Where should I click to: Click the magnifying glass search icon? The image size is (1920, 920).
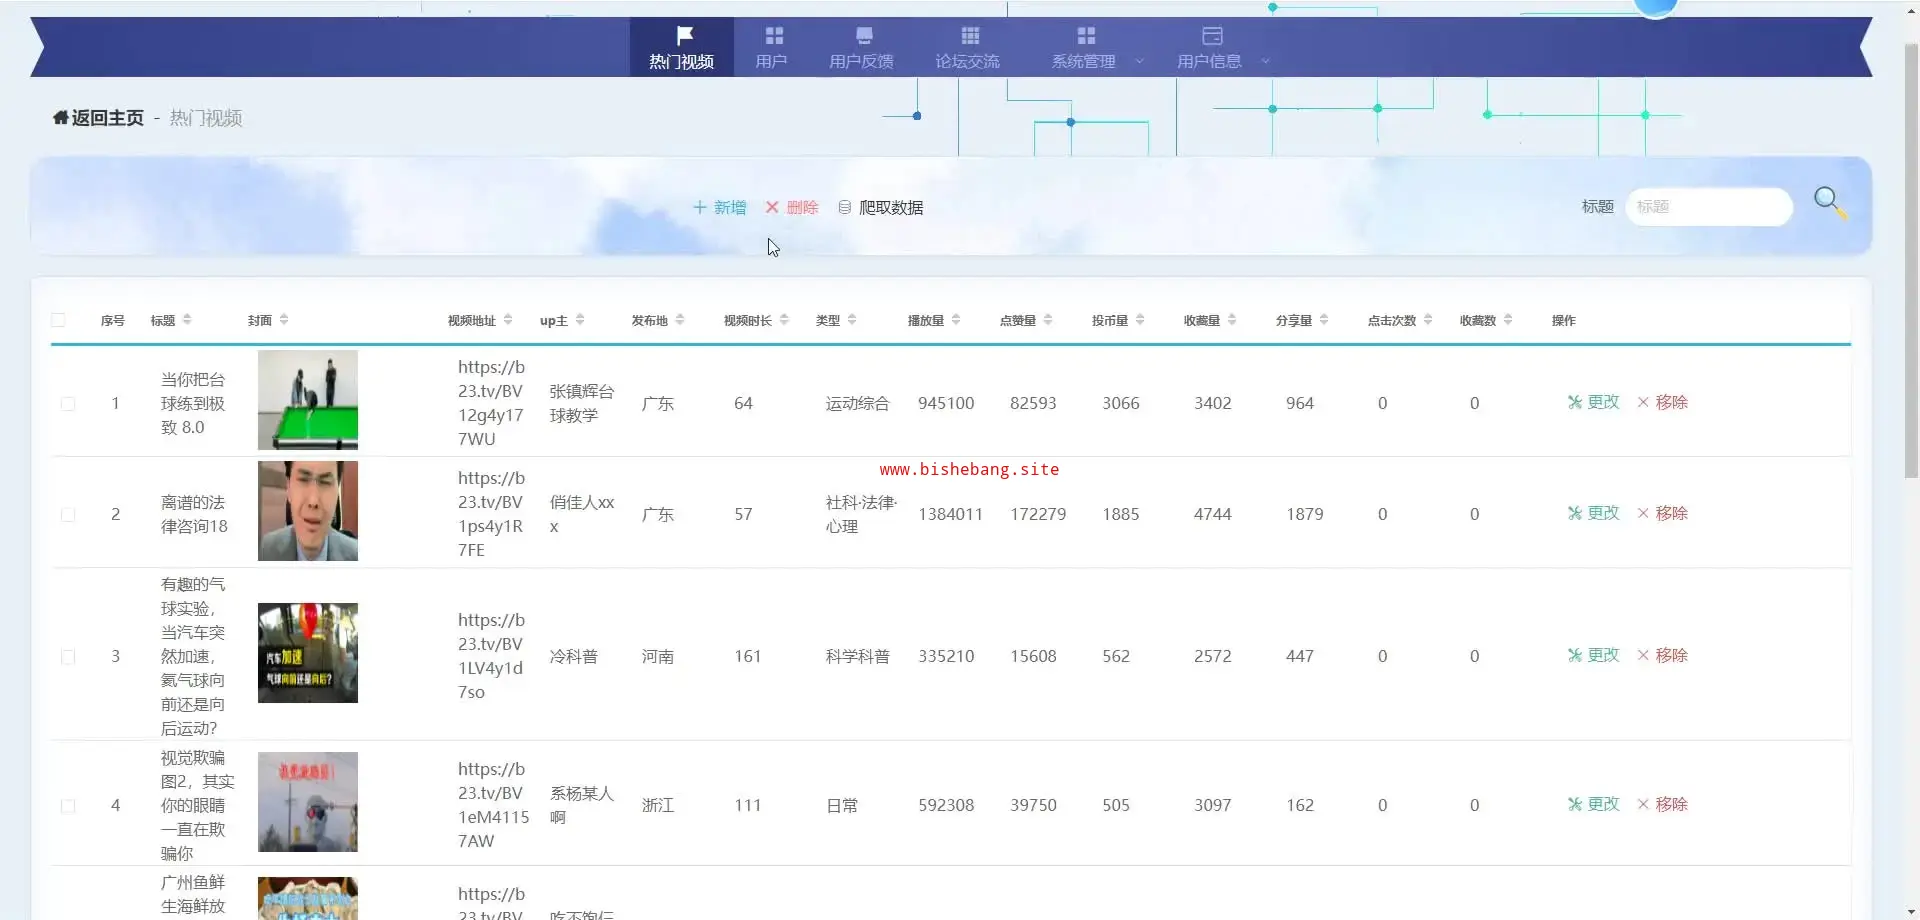click(1829, 202)
